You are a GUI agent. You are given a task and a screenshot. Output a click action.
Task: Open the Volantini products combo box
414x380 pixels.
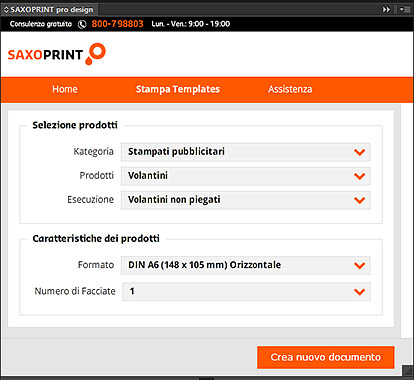click(x=245, y=176)
